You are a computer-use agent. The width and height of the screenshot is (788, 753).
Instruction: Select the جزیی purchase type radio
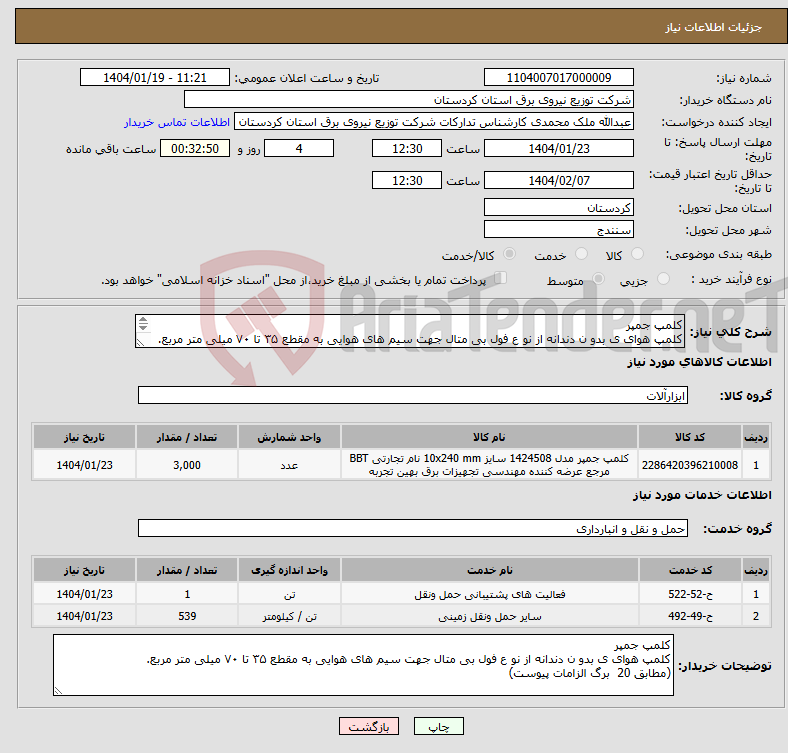pyautogui.click(x=663, y=278)
